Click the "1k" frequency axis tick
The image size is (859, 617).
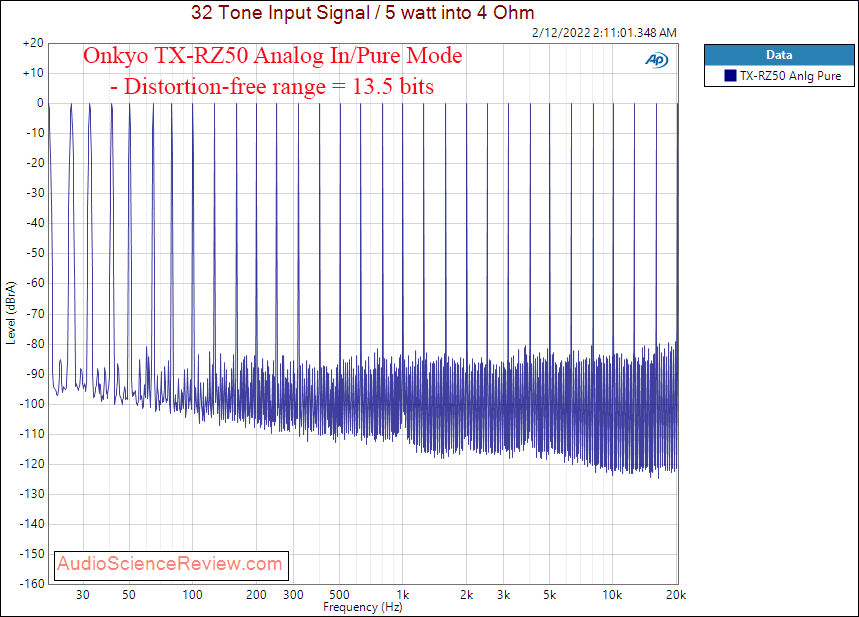(x=403, y=595)
